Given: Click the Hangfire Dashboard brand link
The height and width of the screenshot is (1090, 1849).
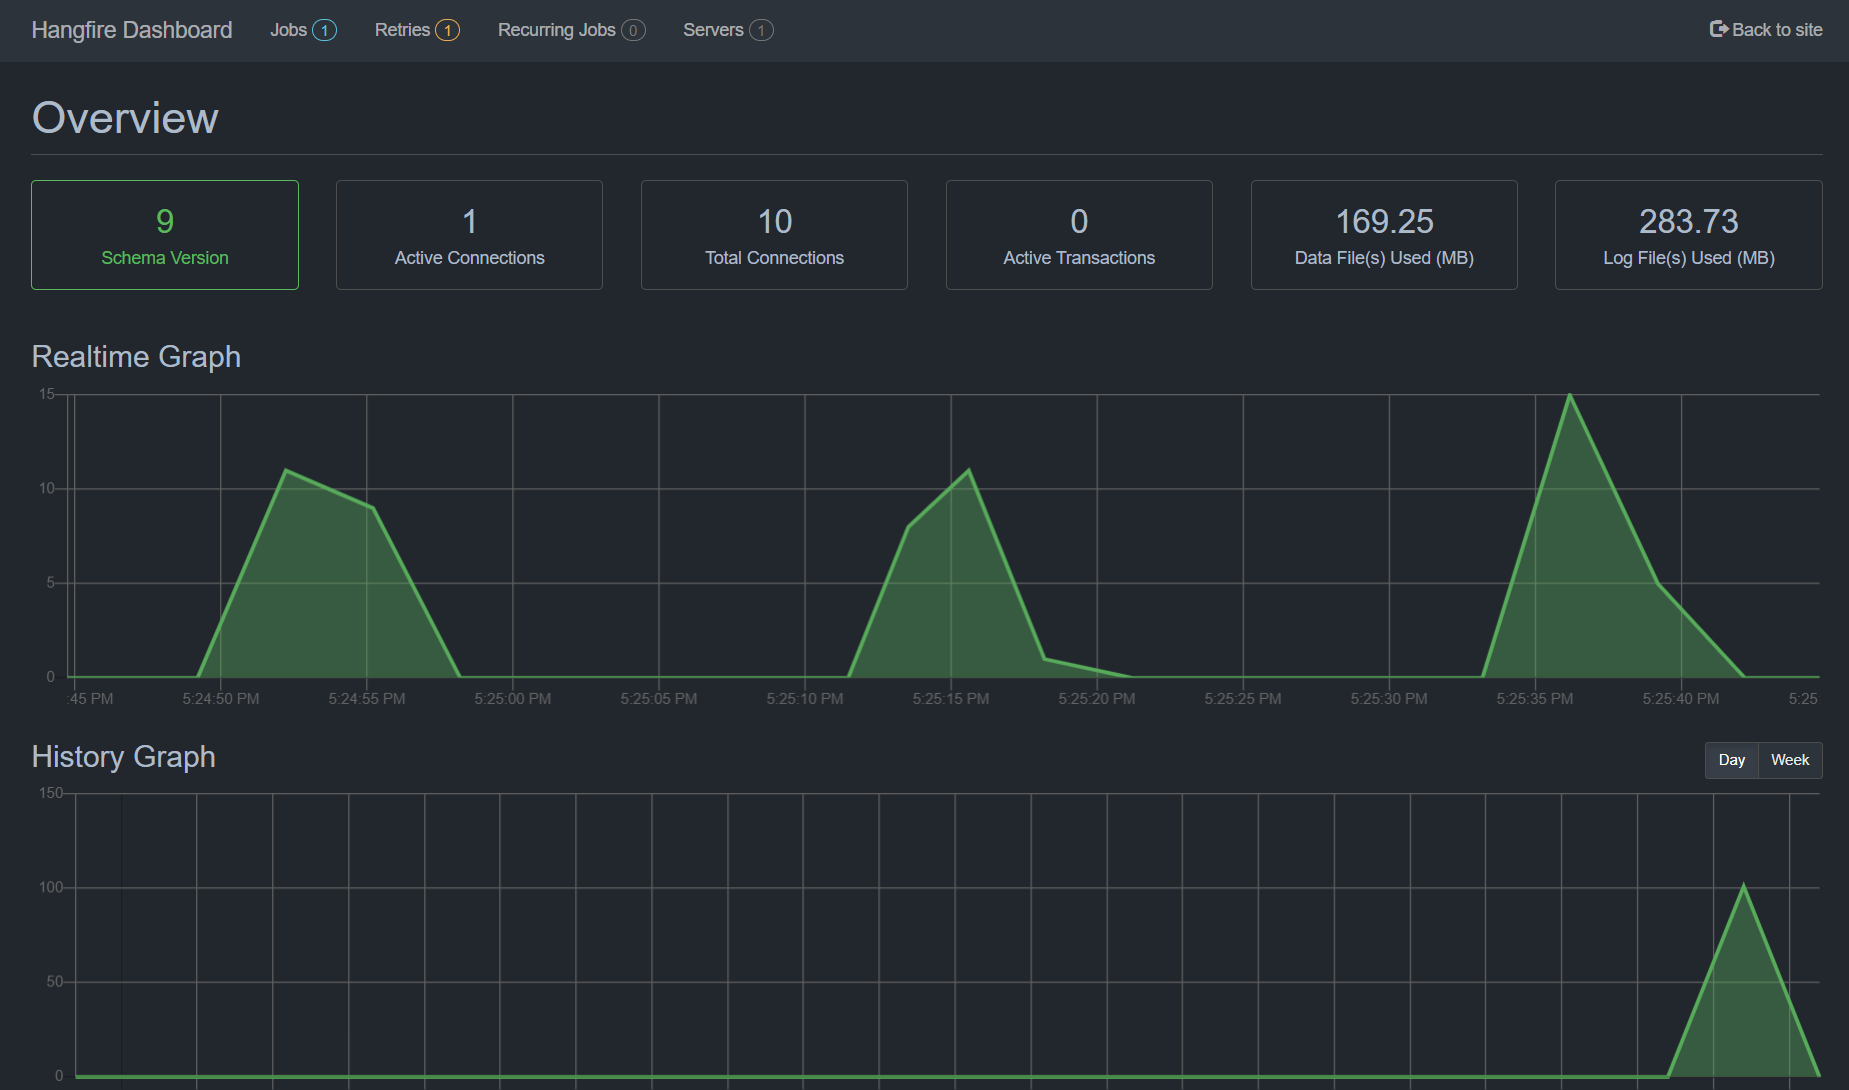Looking at the screenshot, I should (132, 30).
